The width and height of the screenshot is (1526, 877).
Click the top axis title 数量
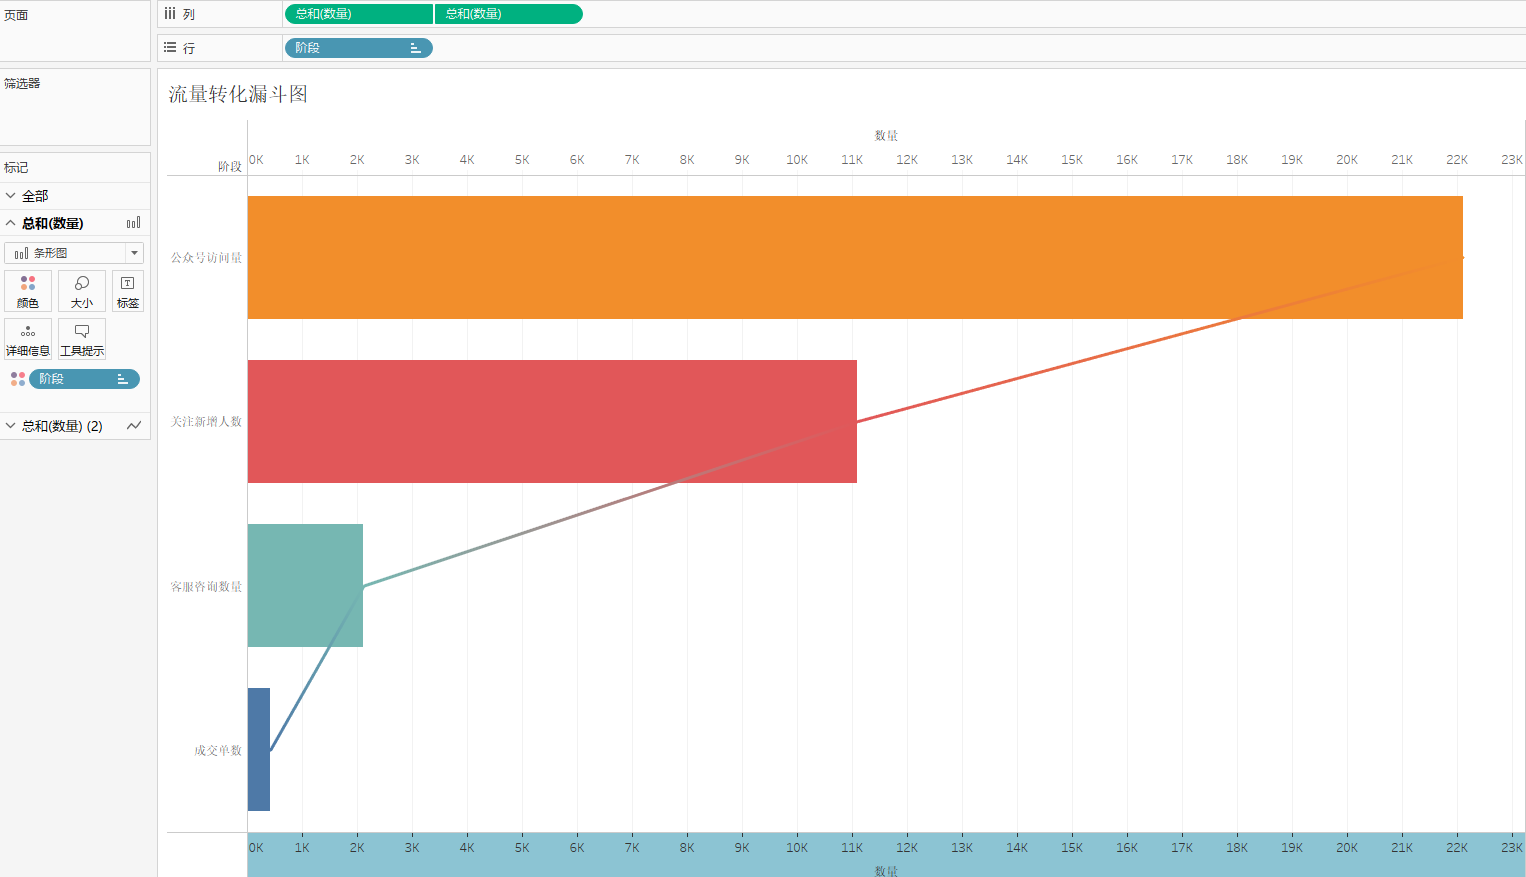[886, 136]
